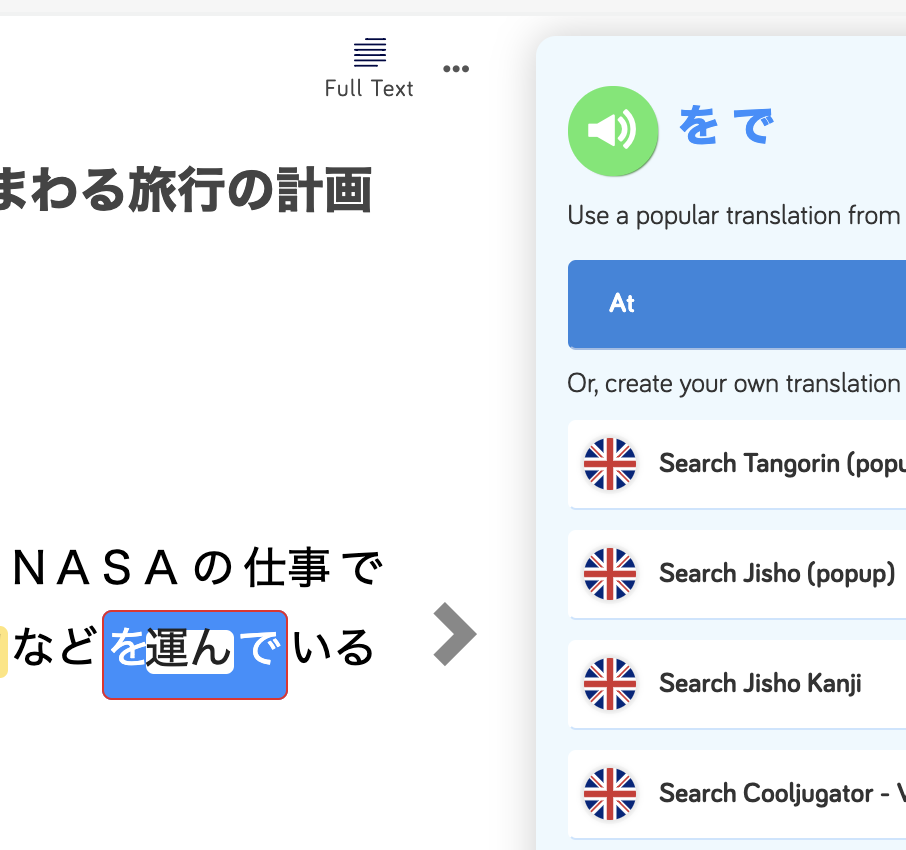Screen dimensions: 906x850
Task: Select the highlighted word 運ん
Action: [190, 651]
